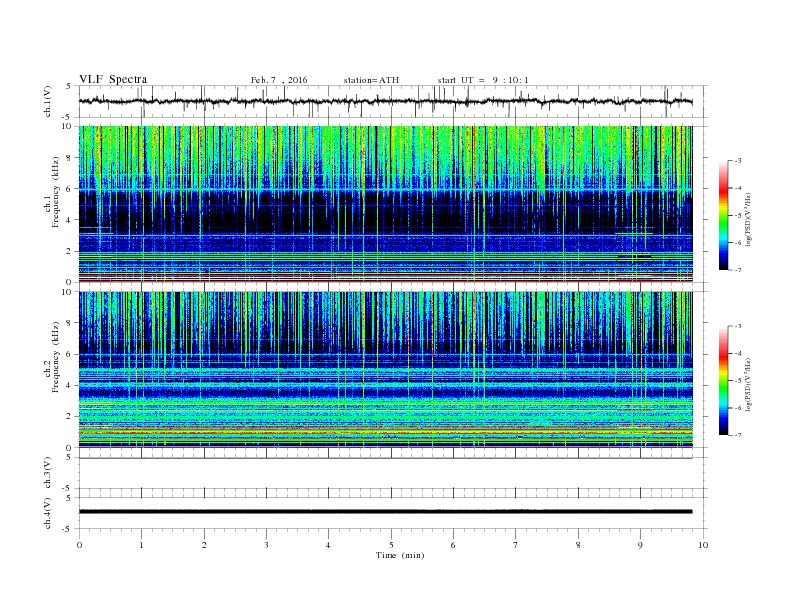
Task: Click the ch.2 'Frequency (kHz)' axis label
Action: [x=55, y=357]
